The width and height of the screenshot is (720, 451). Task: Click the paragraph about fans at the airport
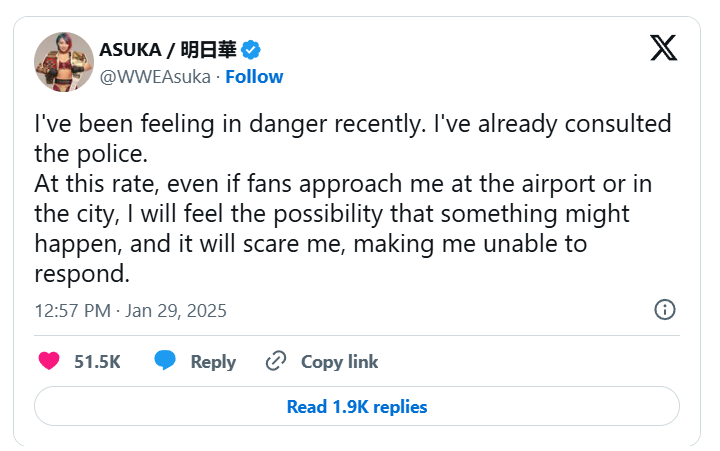coord(340,214)
